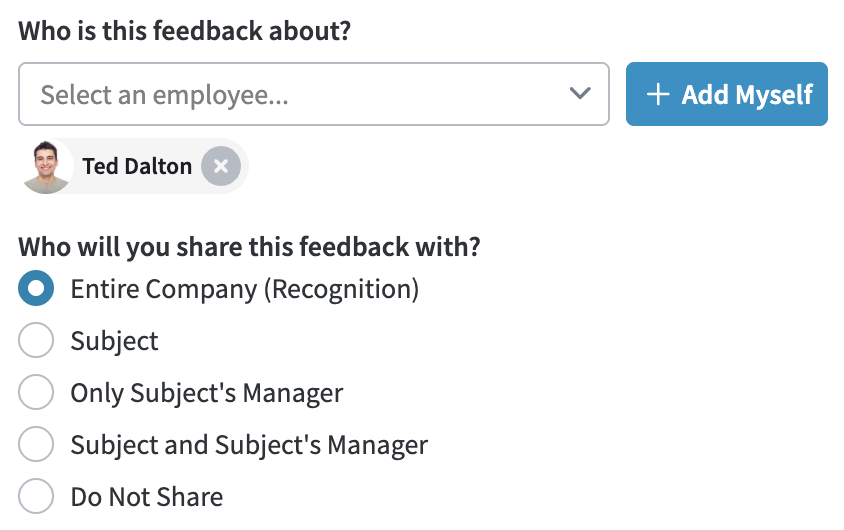Click the plus icon on Add Myself

click(x=658, y=95)
